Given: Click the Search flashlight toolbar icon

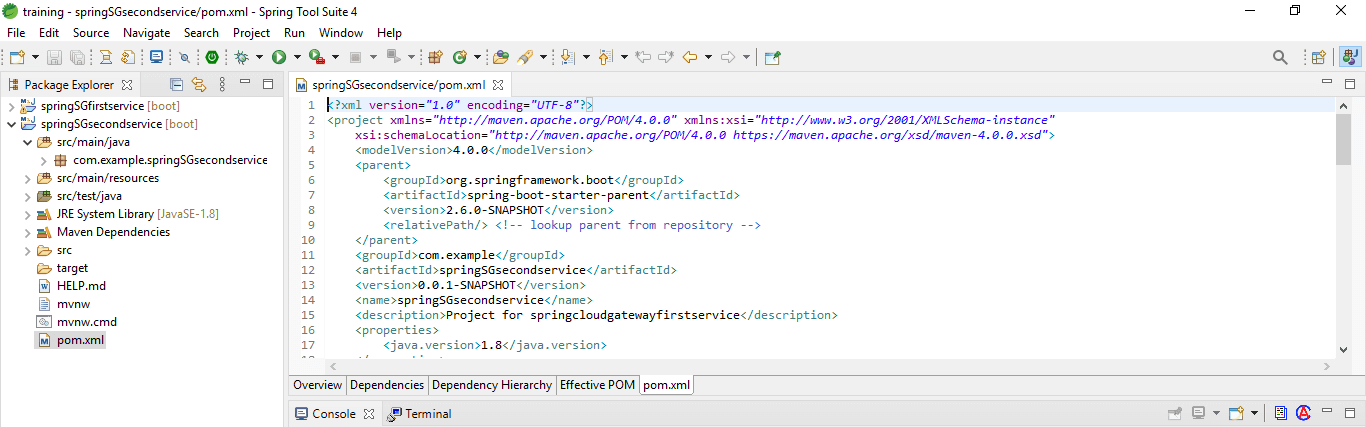Looking at the screenshot, I should [525, 58].
